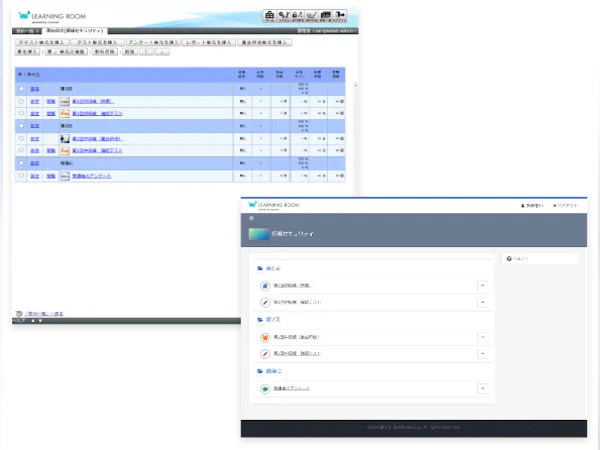
Task: Open options button for learner's 2nd session test
Action: pos(483,354)
